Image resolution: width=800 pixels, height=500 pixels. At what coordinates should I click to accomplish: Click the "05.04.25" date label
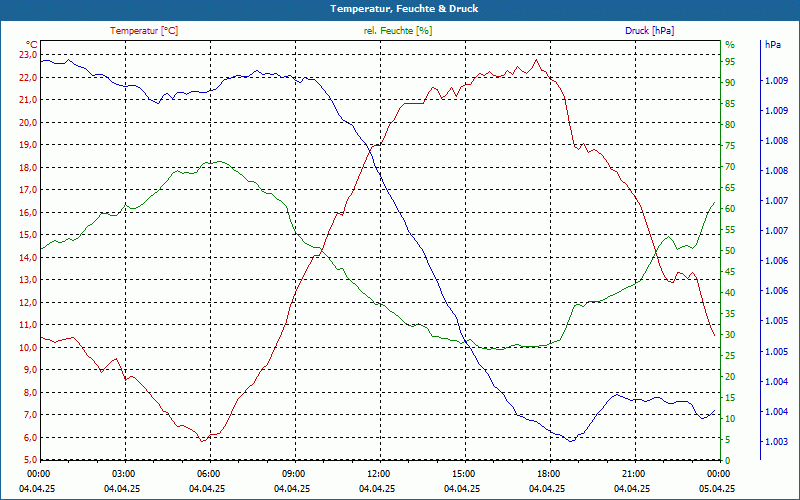click(717, 488)
